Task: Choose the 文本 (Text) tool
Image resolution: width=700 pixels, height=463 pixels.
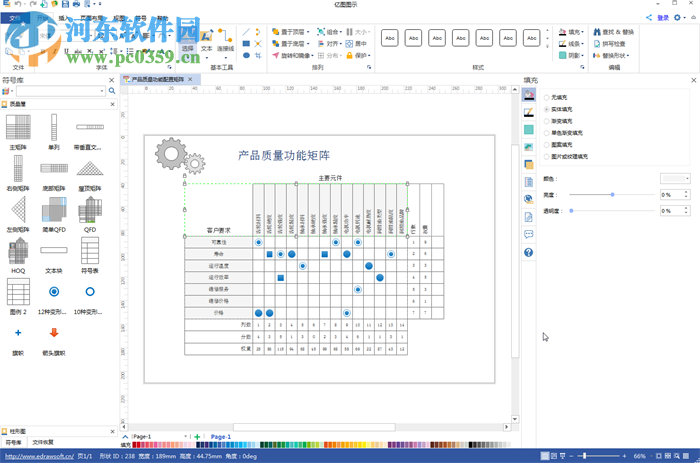Action: (206, 41)
